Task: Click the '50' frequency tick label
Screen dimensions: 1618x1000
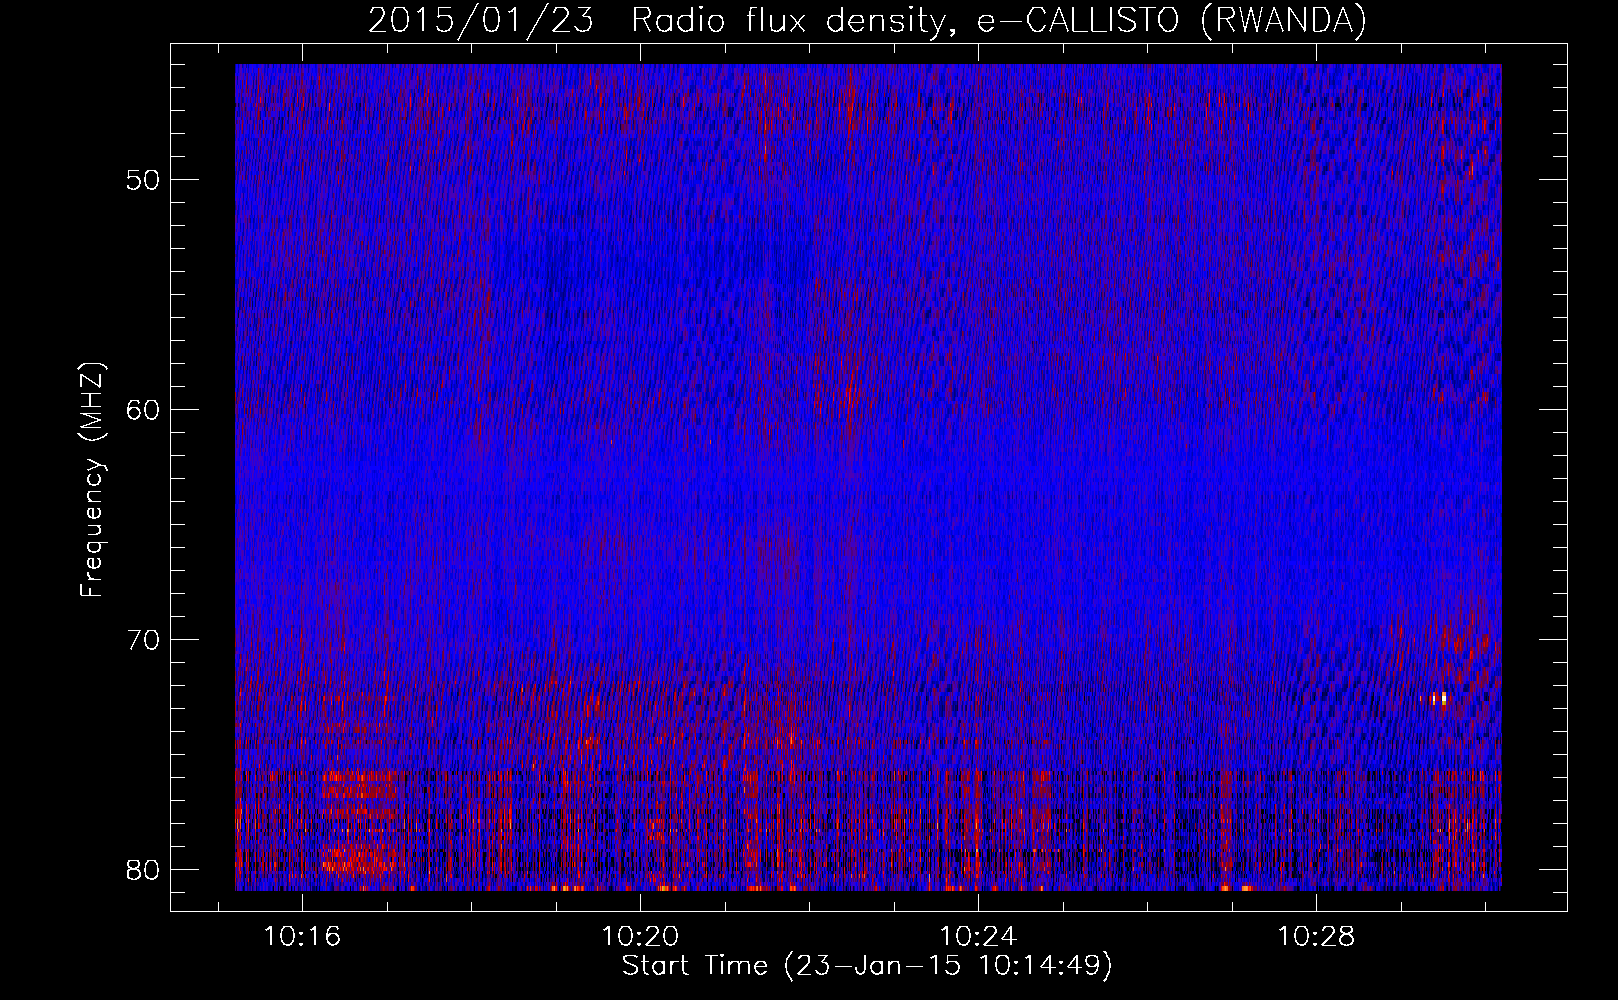Action: [x=144, y=180]
